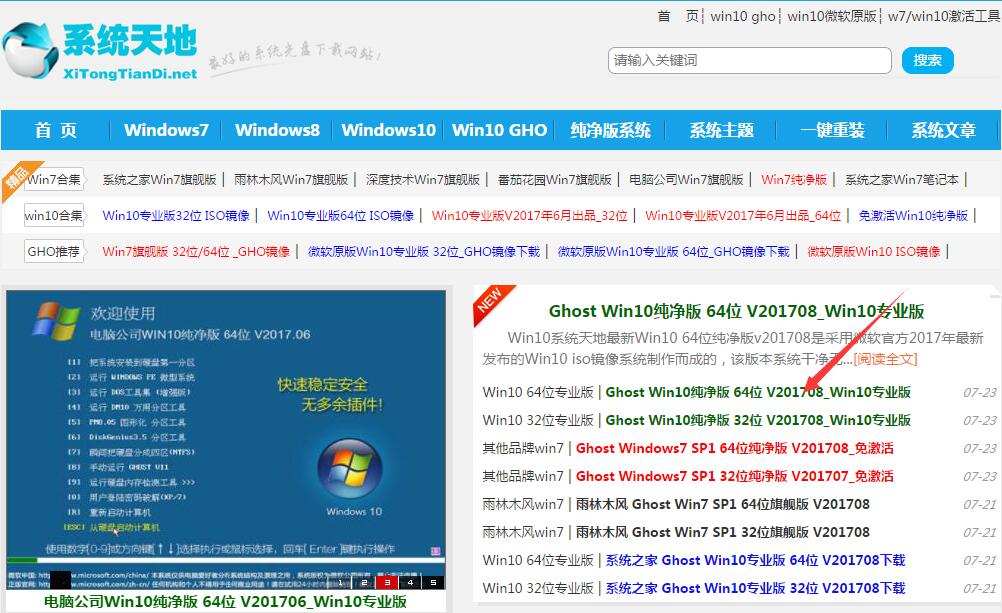Select the active red slide 3 indicator
The height and width of the screenshot is (613, 1002).
[387, 582]
